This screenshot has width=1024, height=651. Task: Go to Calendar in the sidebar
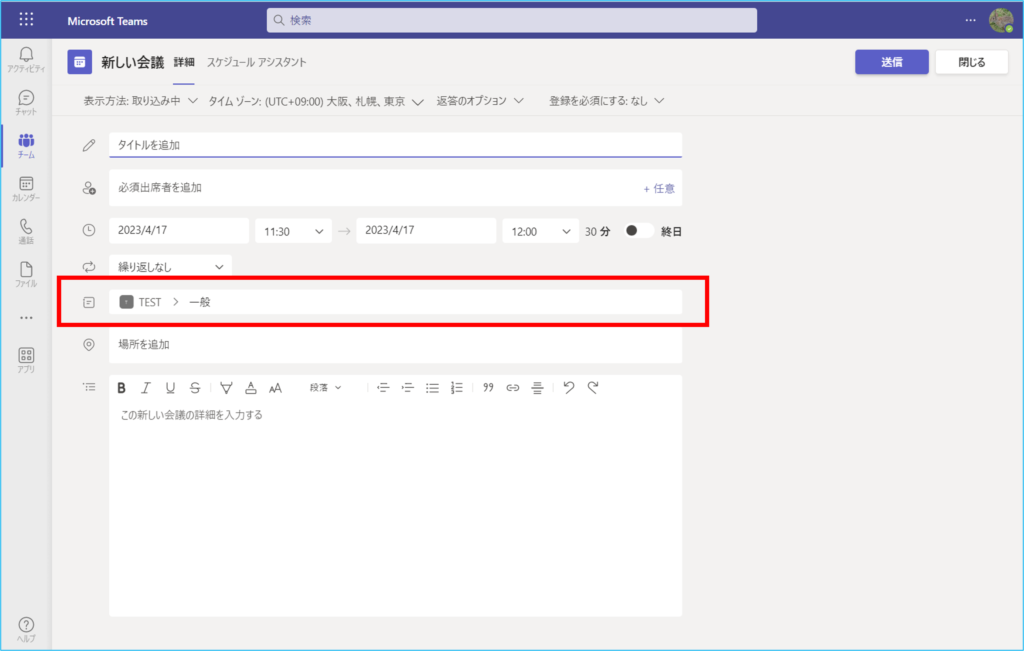pos(26,188)
